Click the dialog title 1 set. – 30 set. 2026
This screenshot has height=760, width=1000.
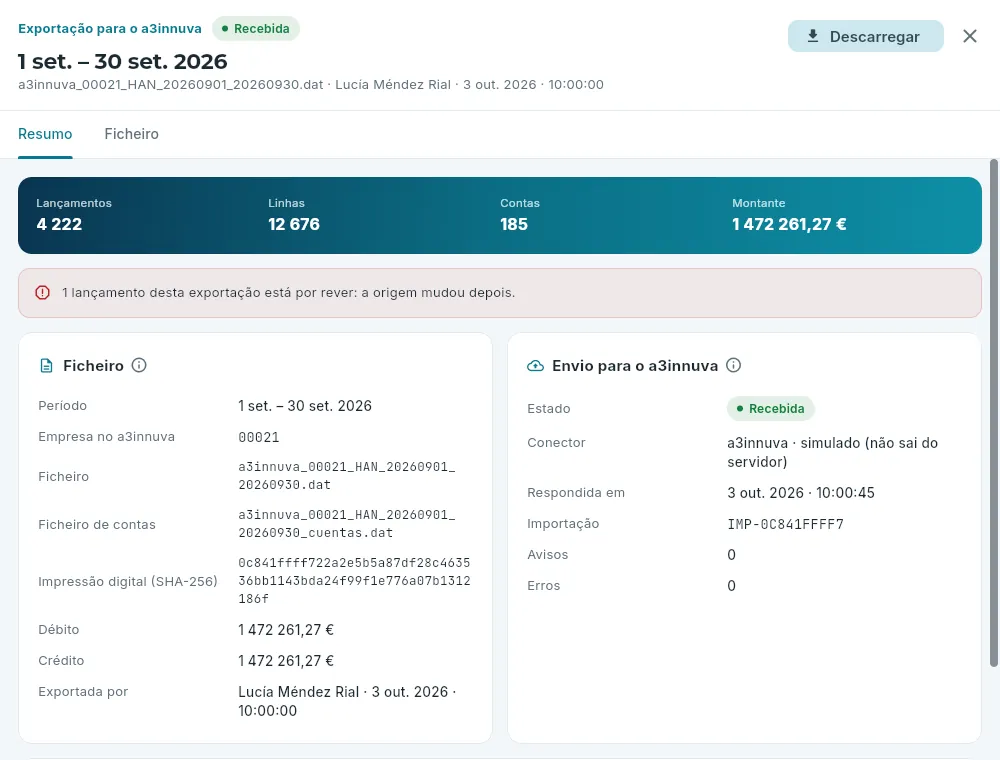122,61
